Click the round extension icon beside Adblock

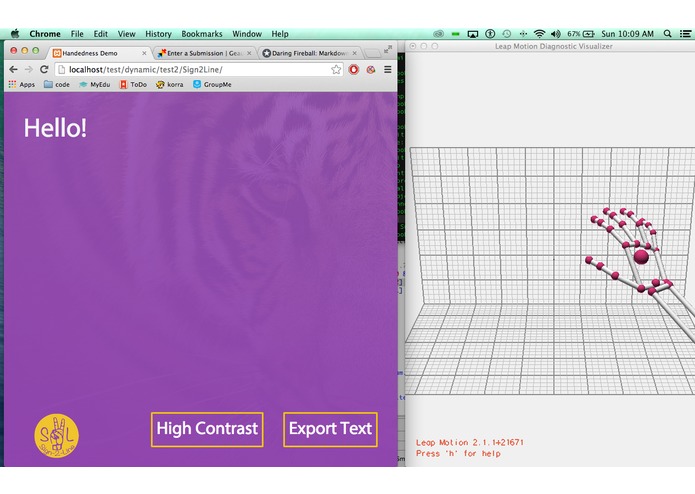[x=371, y=70]
